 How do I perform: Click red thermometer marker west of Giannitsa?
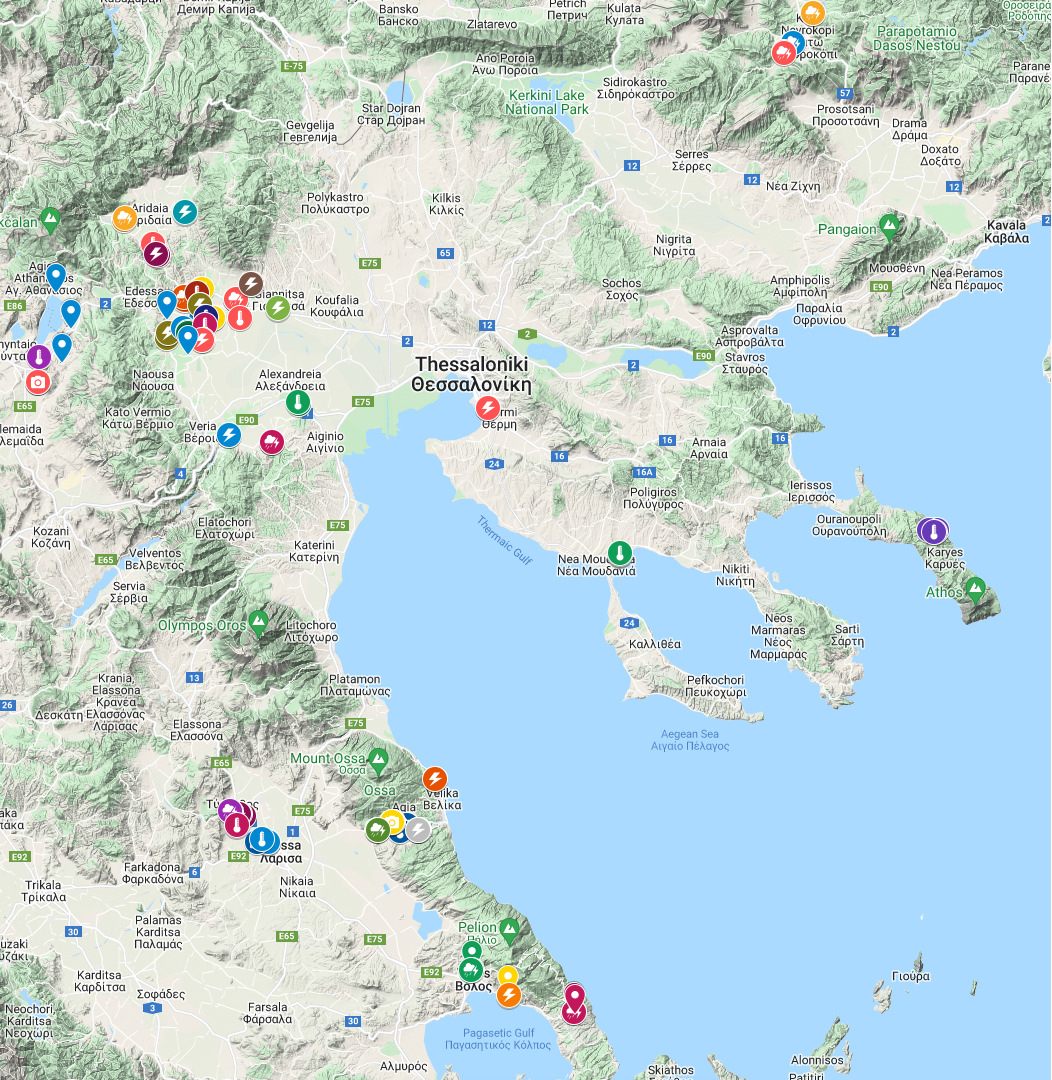pyautogui.click(x=240, y=318)
